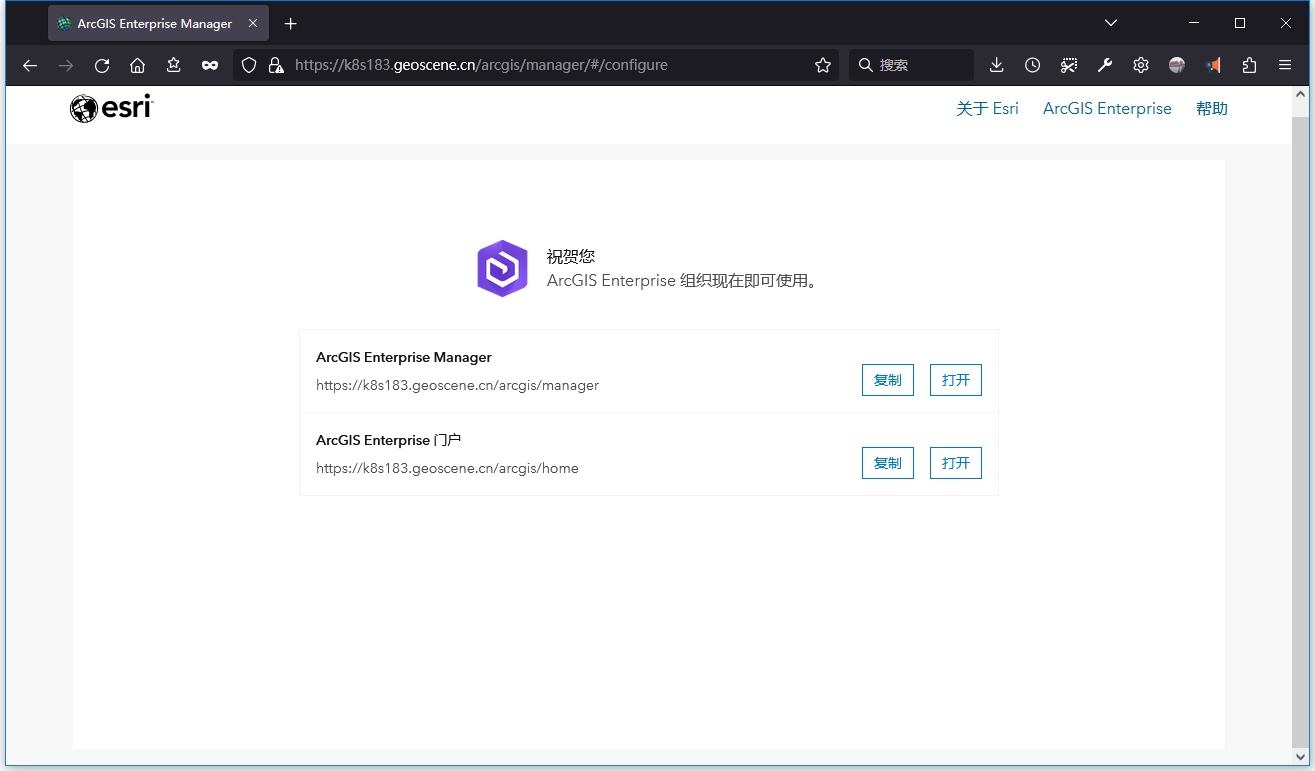1315x771 pixels.
Task: Expand the list all tabs chevron
Action: [1111, 23]
